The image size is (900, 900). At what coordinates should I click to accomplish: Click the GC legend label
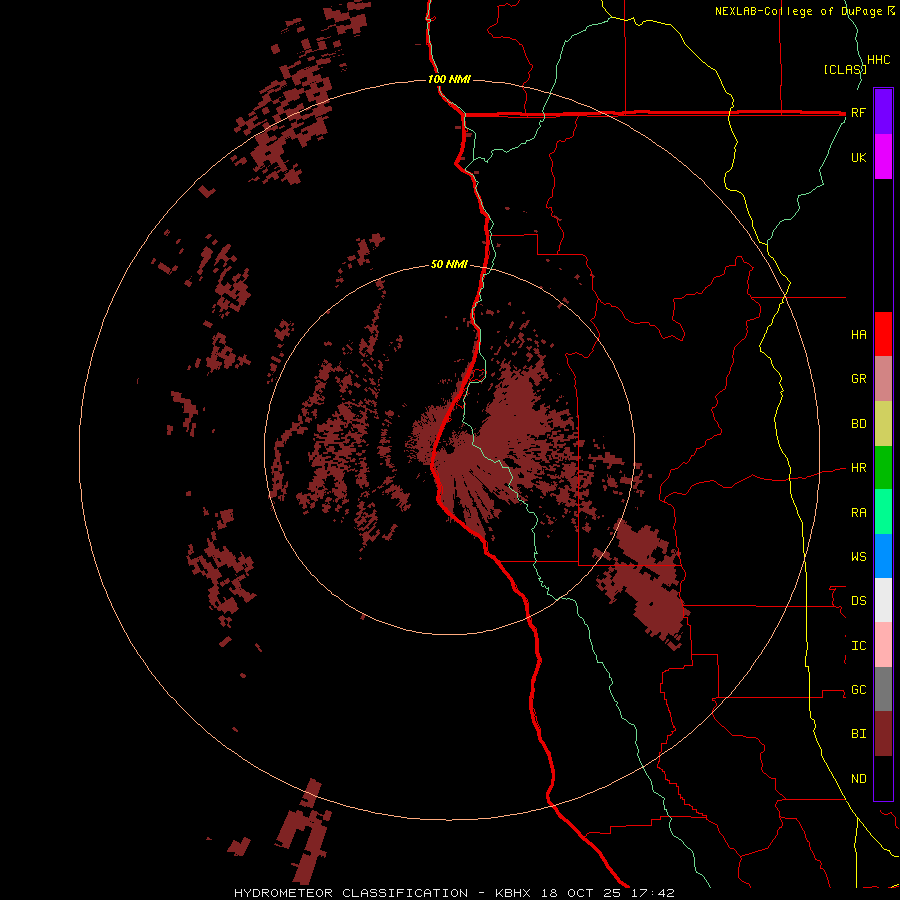pyautogui.click(x=858, y=689)
